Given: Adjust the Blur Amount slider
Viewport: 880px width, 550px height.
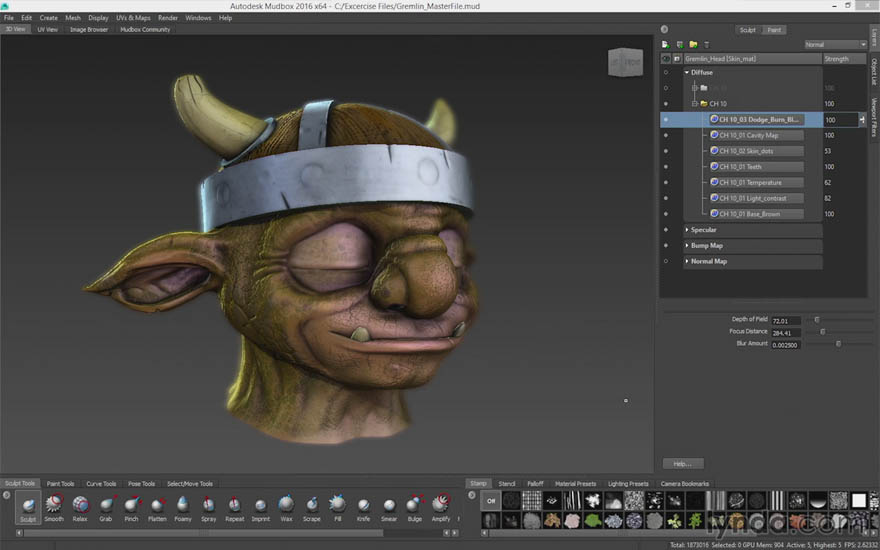Looking at the screenshot, I should [x=840, y=344].
